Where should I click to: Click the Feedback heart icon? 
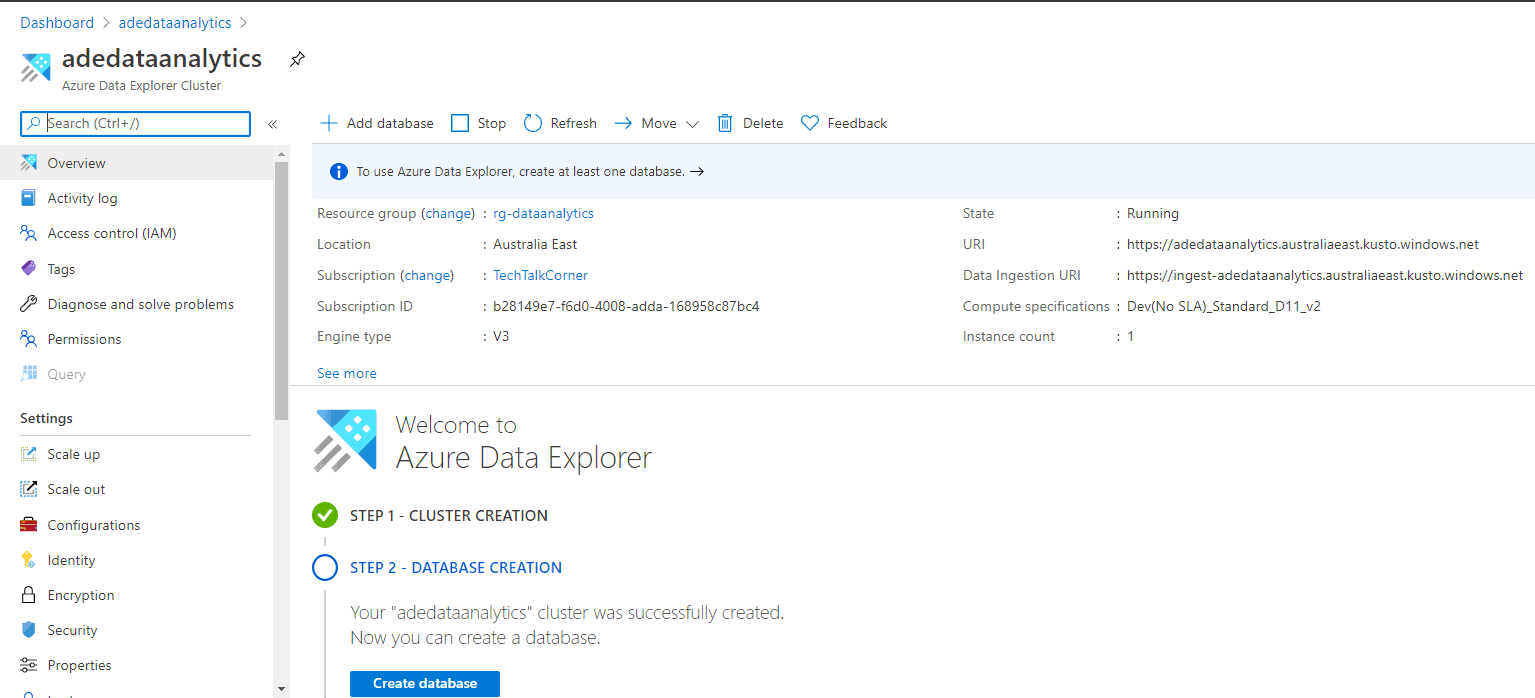click(x=810, y=123)
